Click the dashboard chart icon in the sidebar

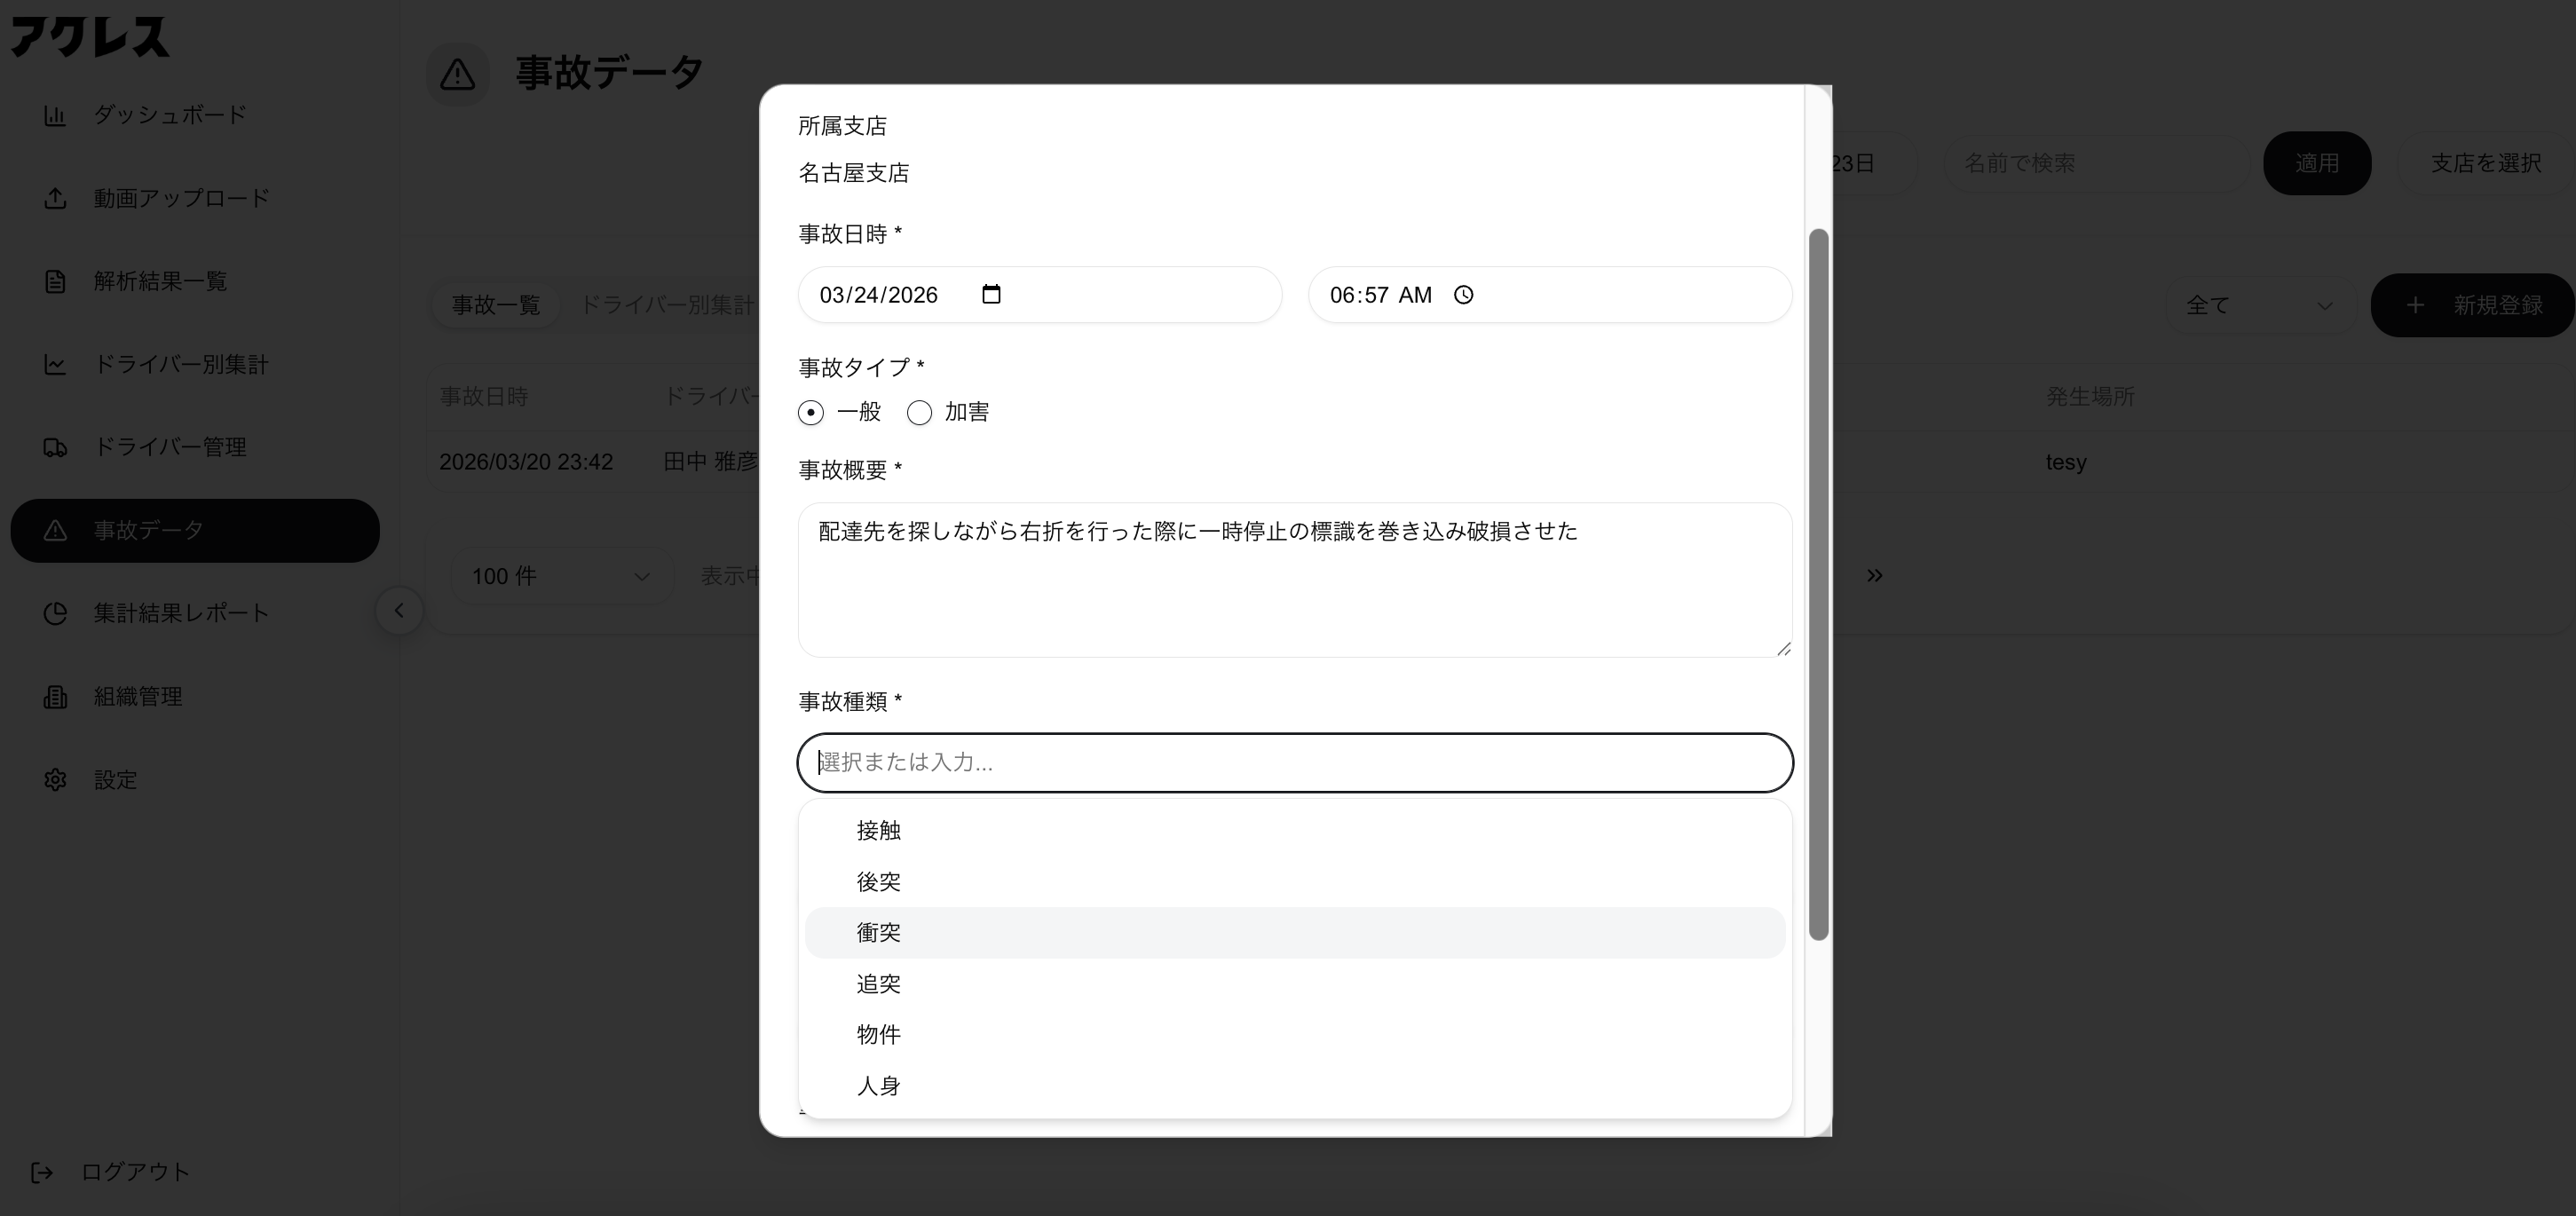coord(55,115)
